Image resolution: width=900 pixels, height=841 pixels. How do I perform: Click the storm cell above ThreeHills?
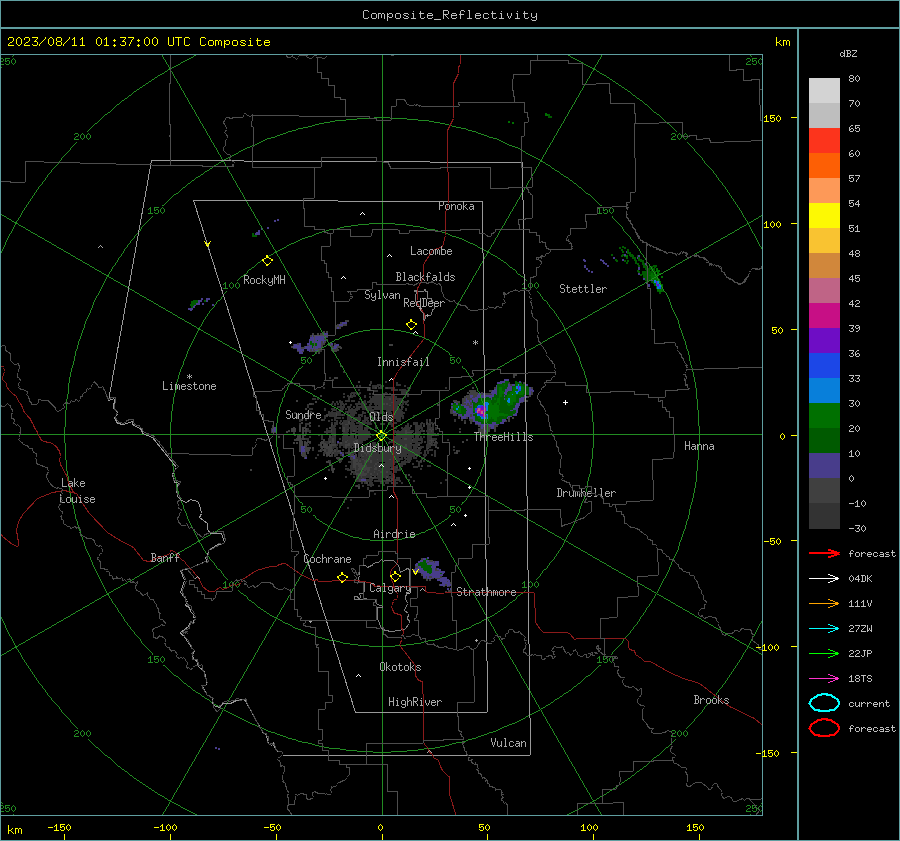(492, 403)
